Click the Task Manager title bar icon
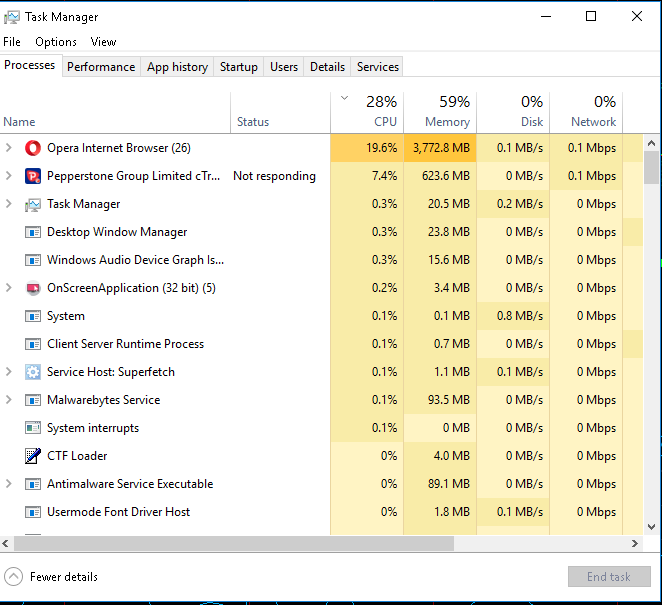 (11, 17)
